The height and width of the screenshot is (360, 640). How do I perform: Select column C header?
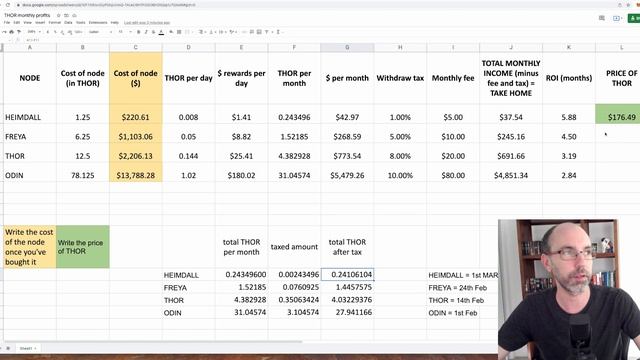click(x=136, y=47)
